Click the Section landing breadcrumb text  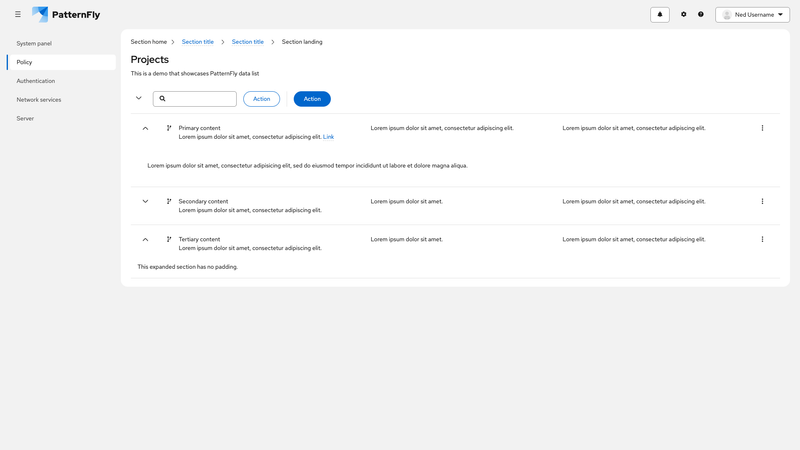tap(302, 42)
